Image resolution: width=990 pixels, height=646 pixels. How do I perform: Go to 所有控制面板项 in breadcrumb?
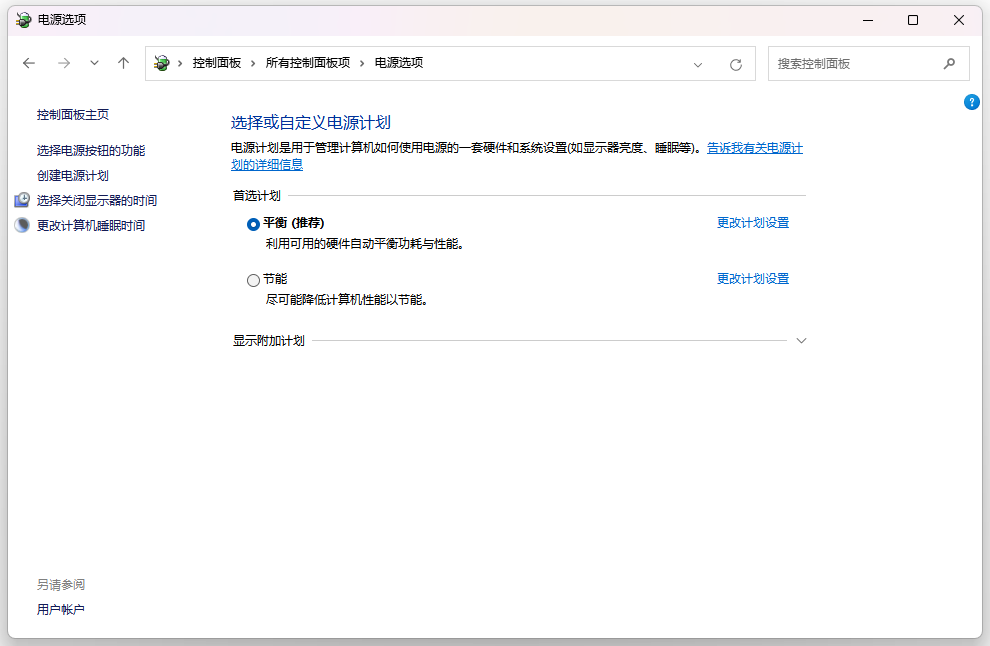[x=307, y=63]
